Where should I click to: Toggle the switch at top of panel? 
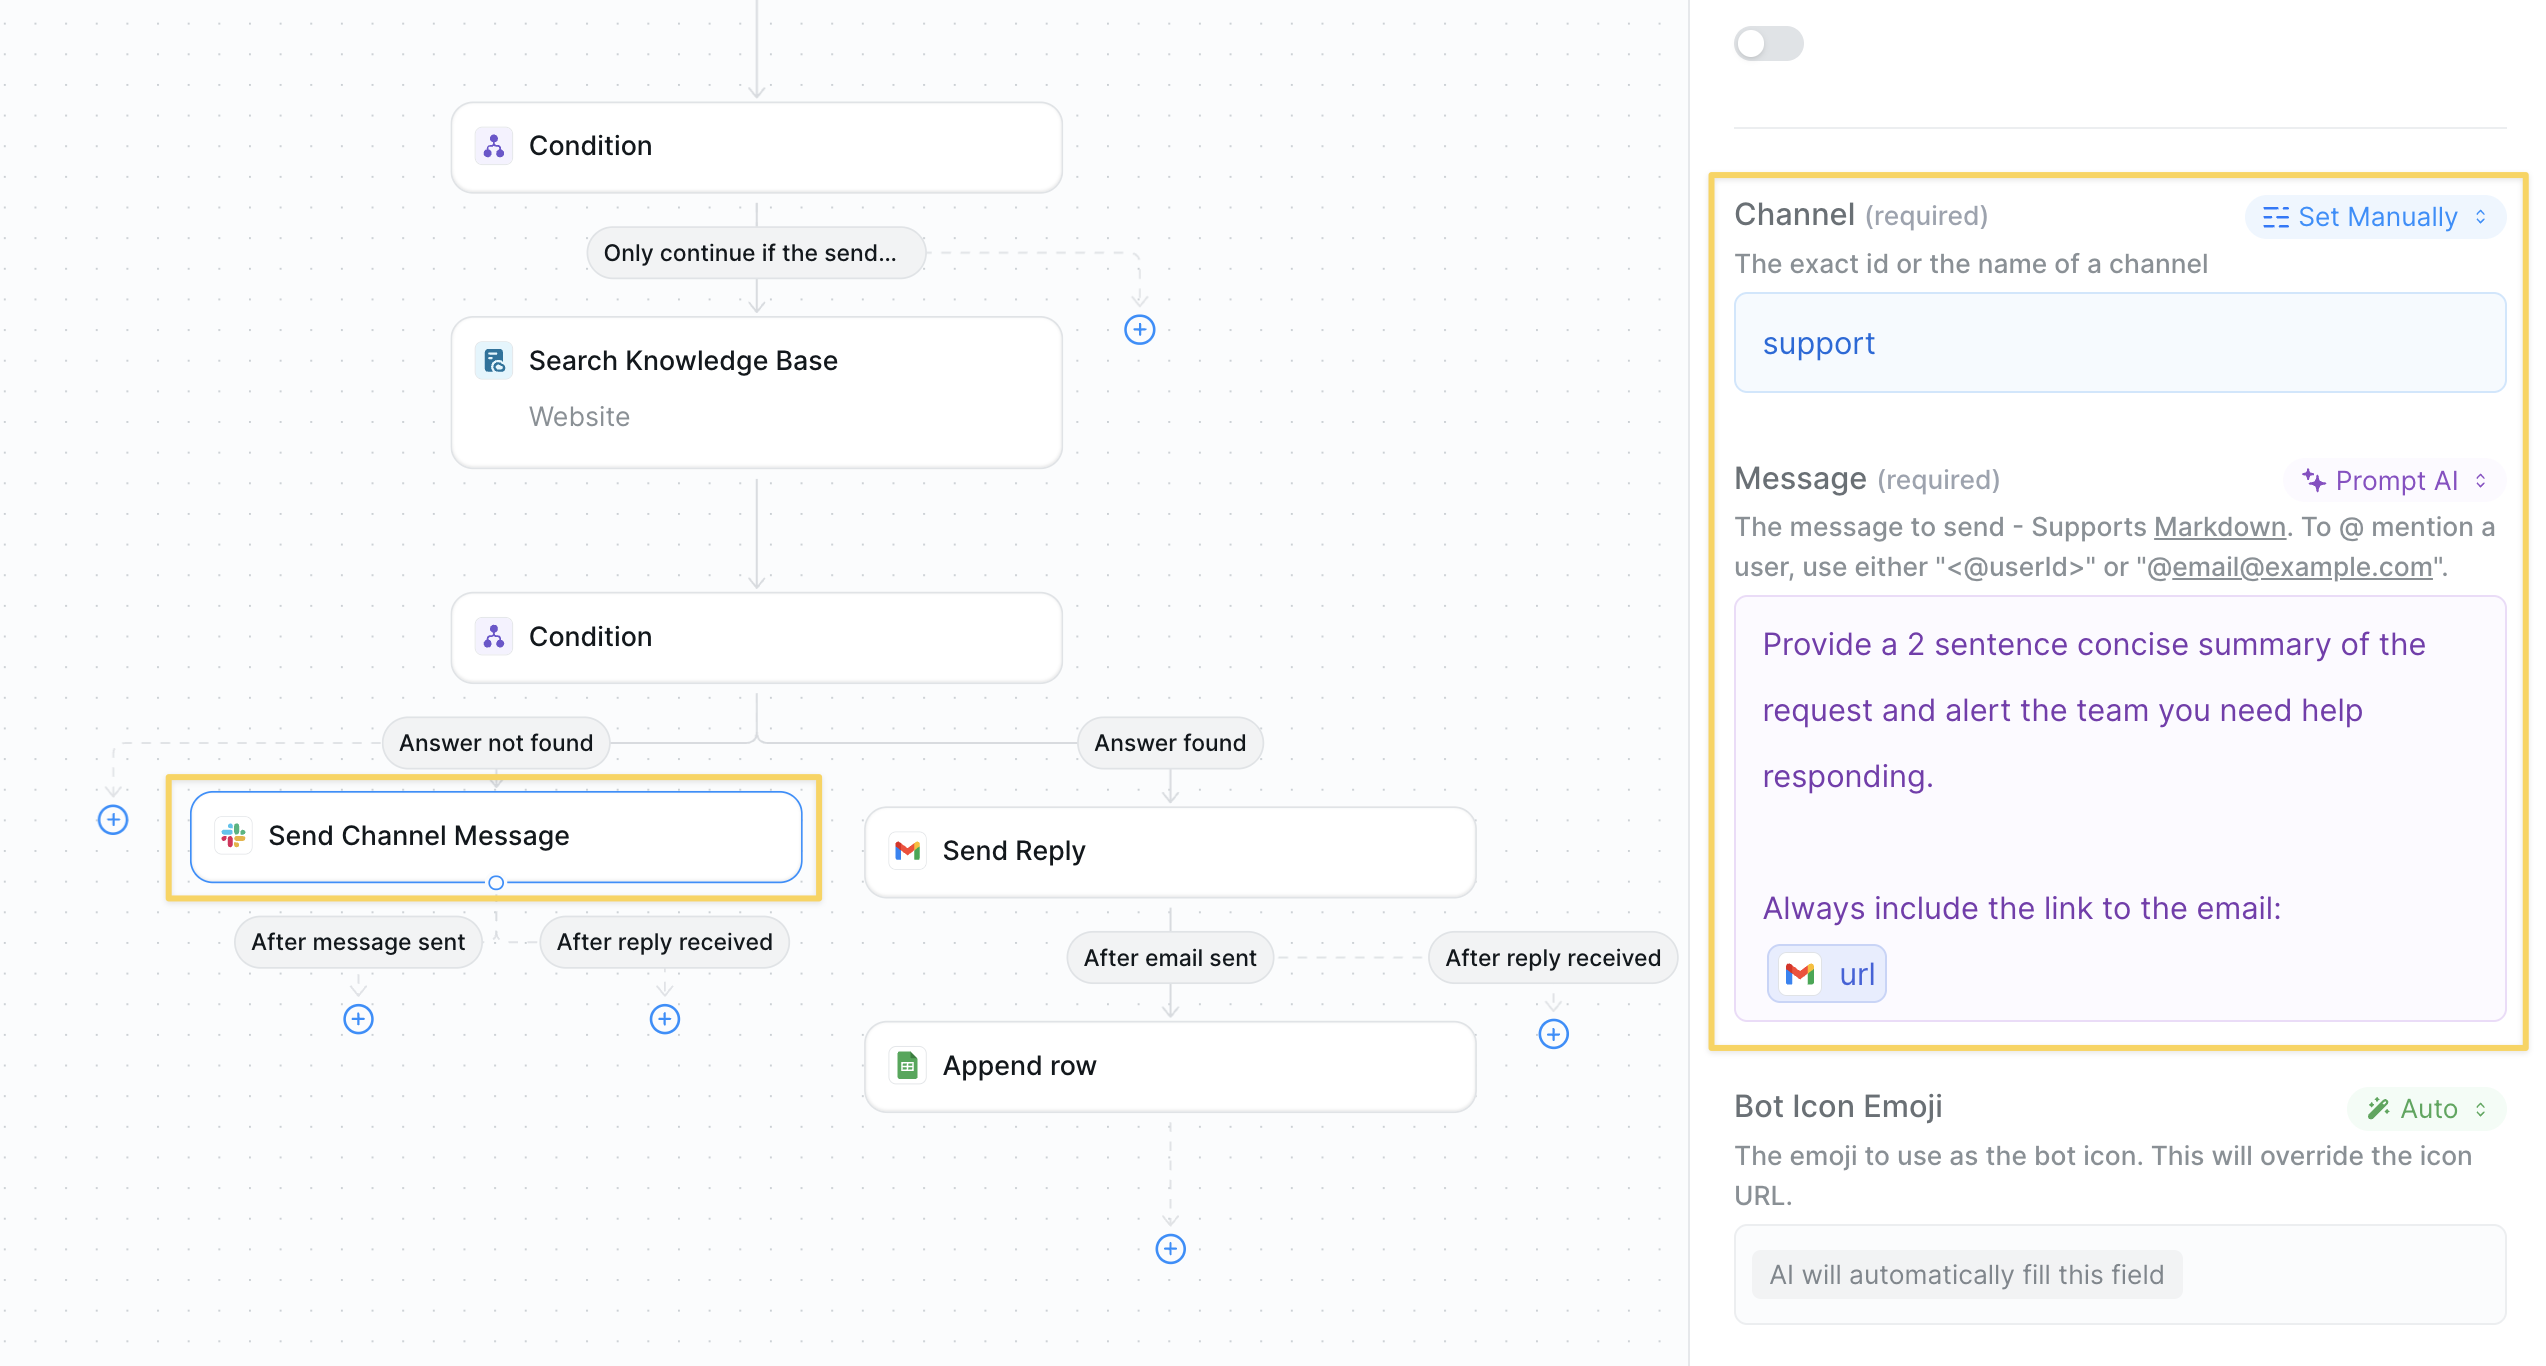click(x=1768, y=44)
